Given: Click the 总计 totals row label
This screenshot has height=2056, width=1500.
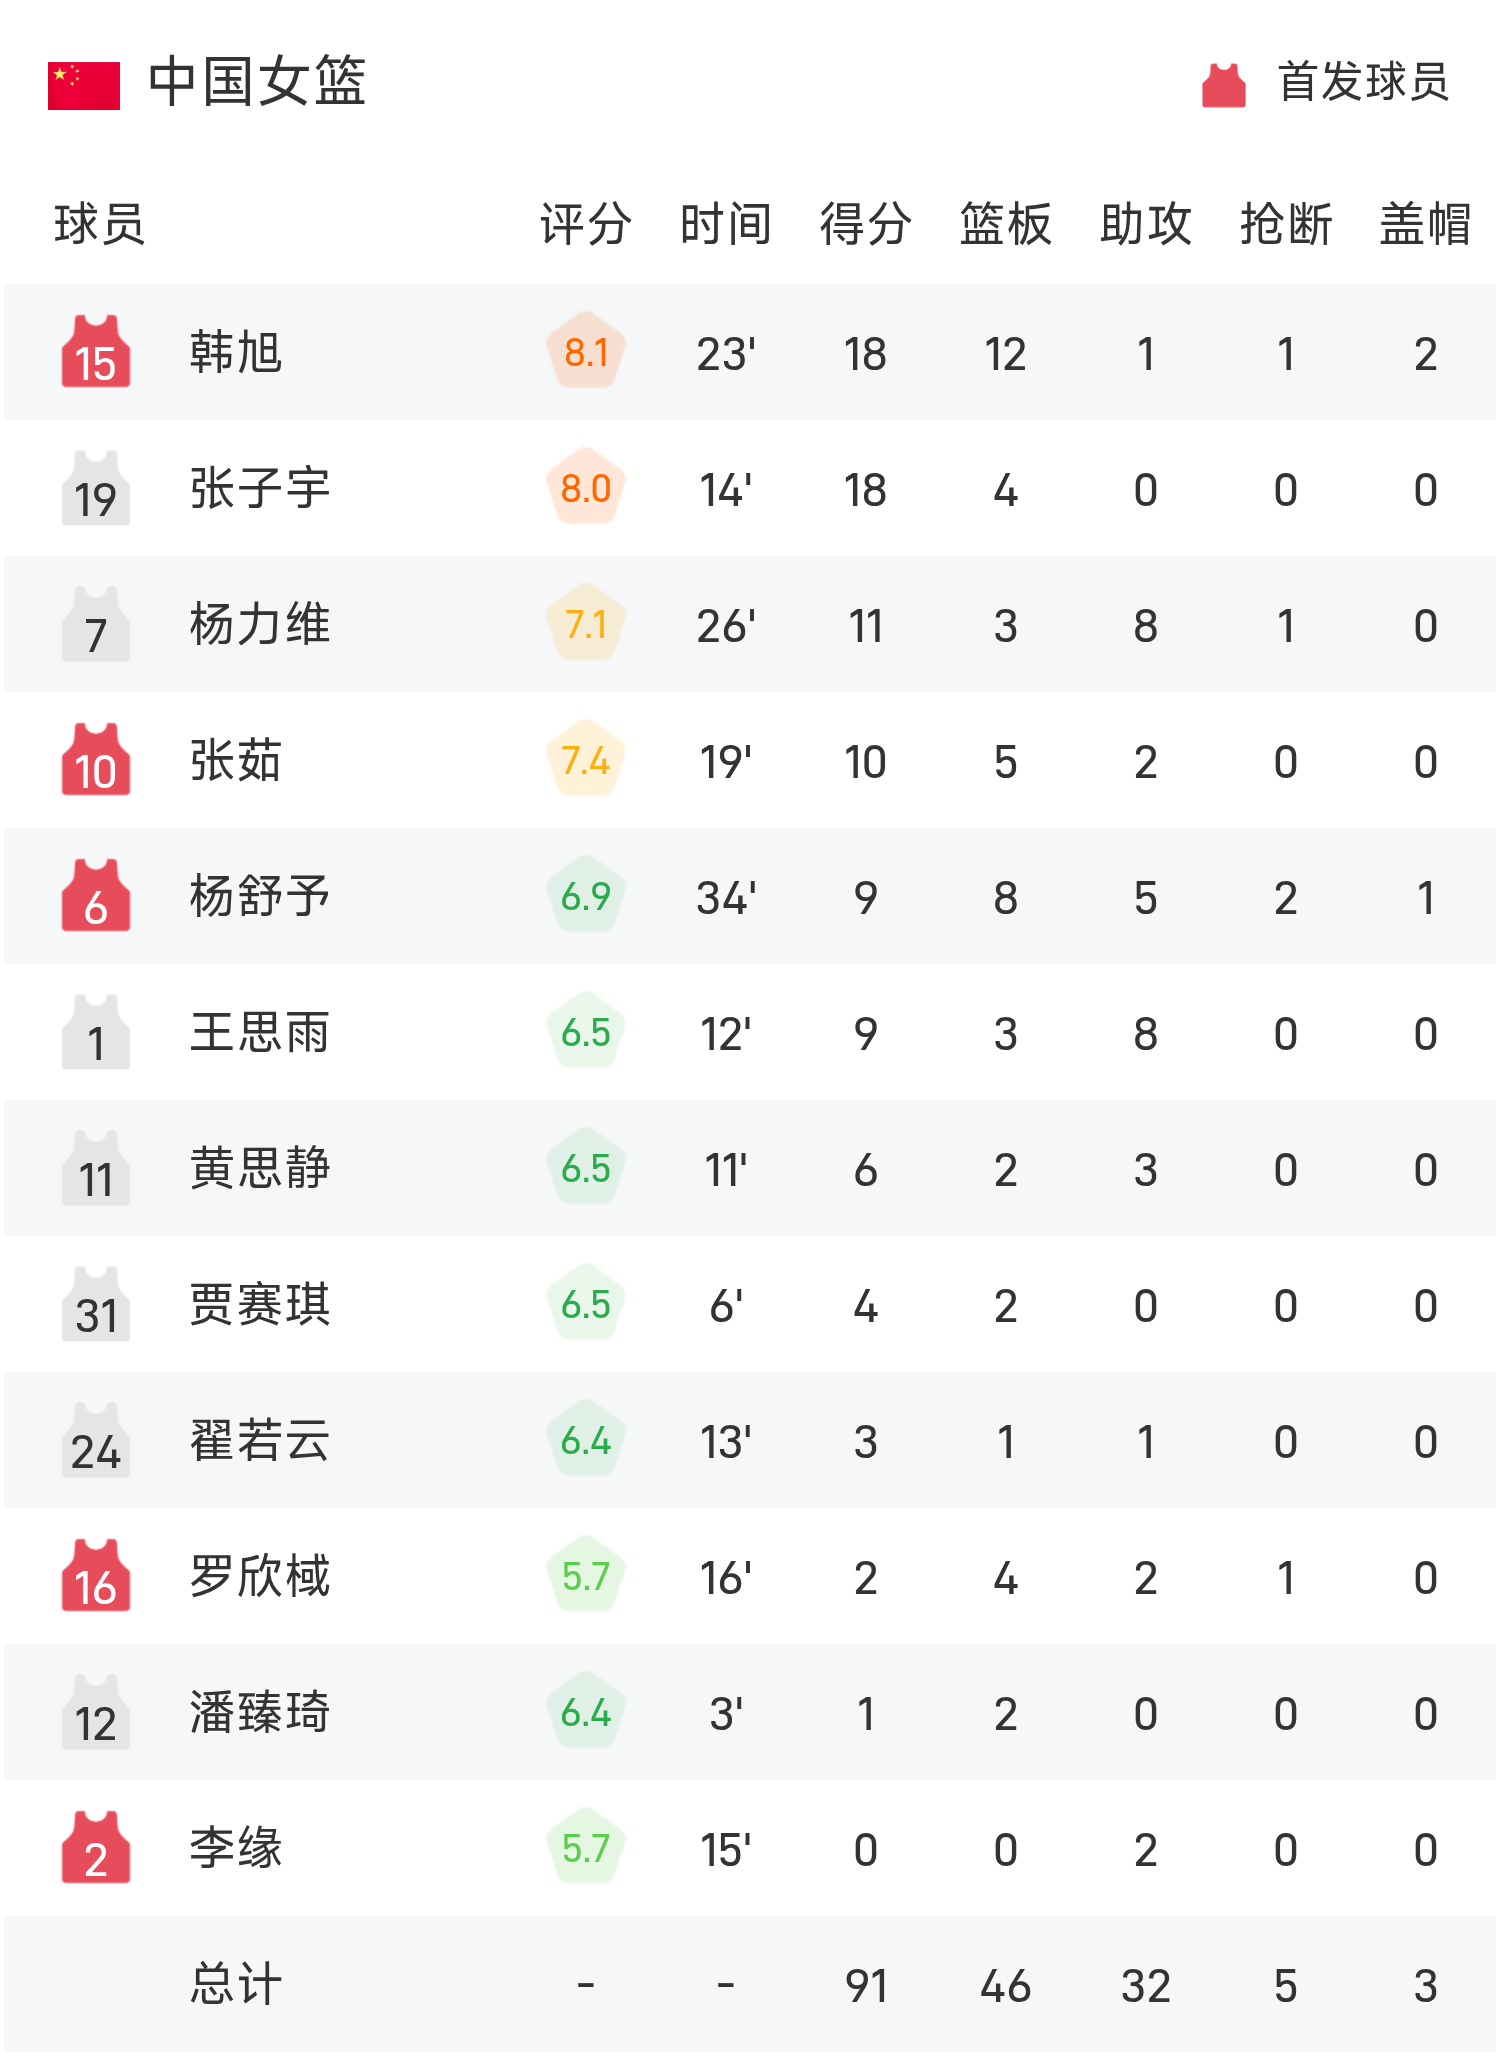Looking at the screenshot, I should coord(236,1985).
